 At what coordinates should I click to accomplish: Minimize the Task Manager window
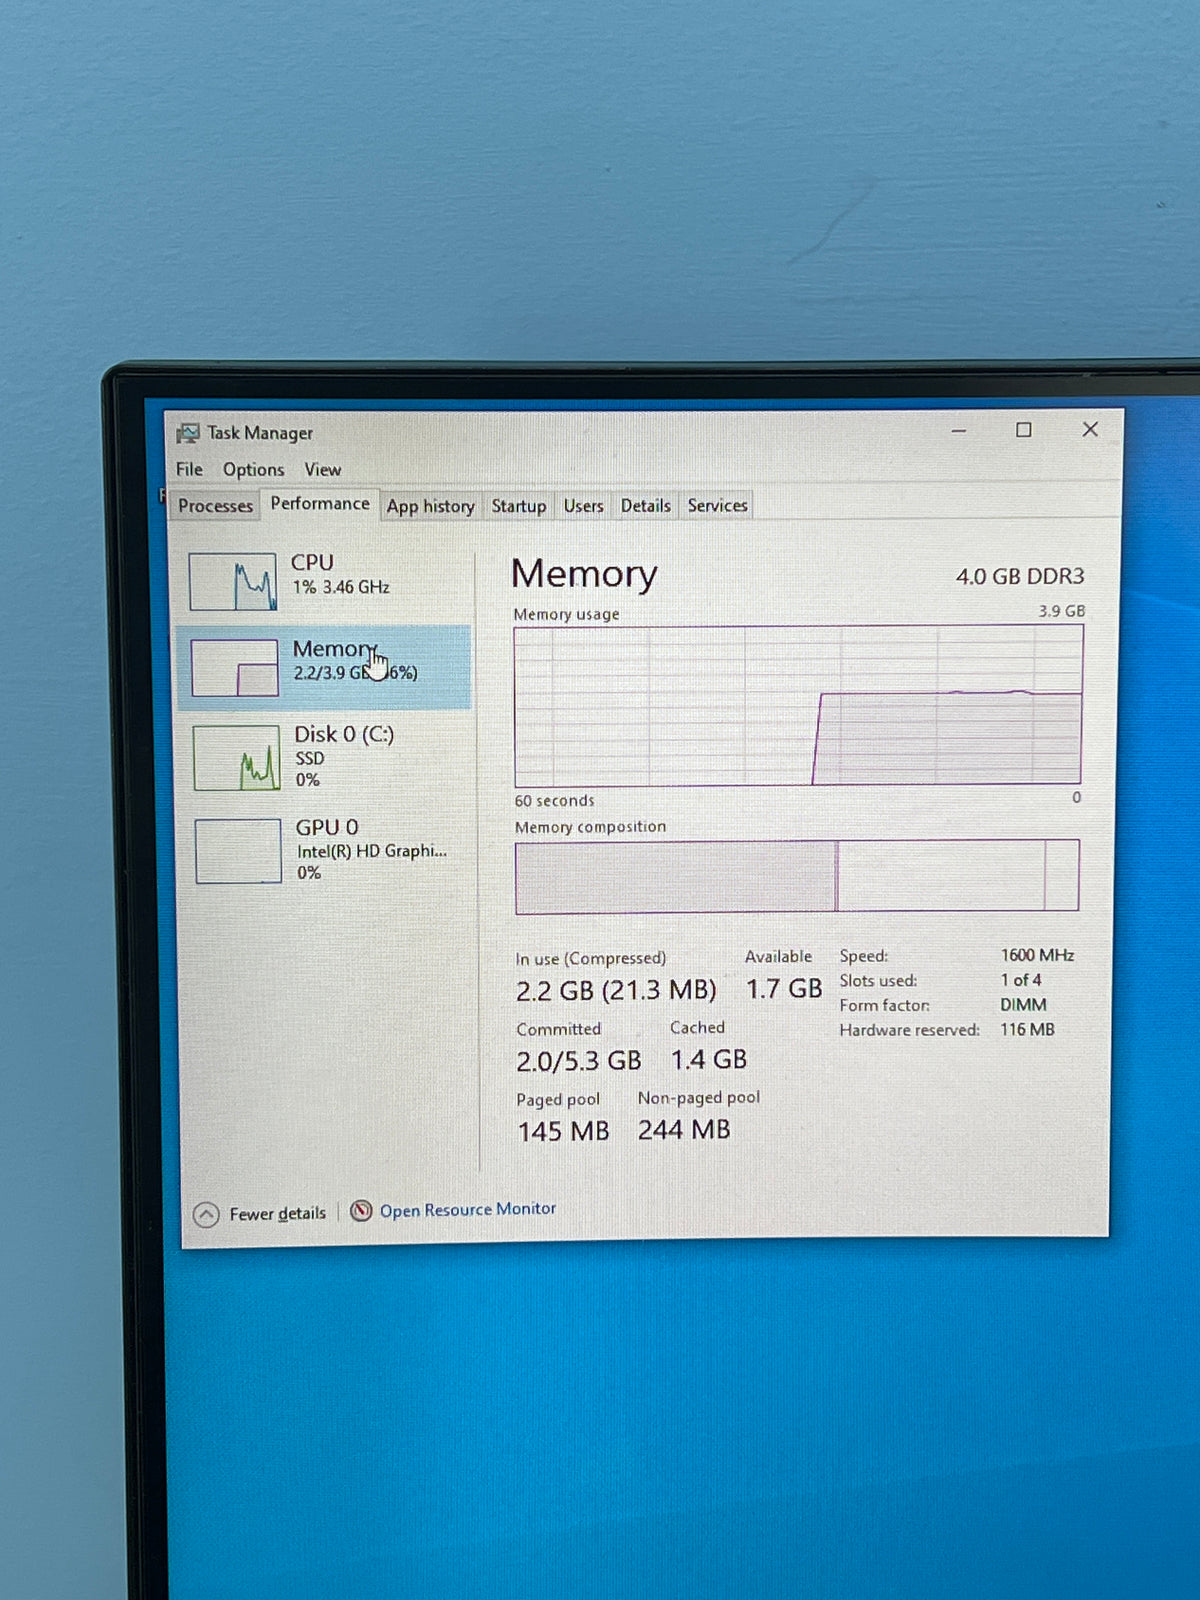(x=958, y=430)
